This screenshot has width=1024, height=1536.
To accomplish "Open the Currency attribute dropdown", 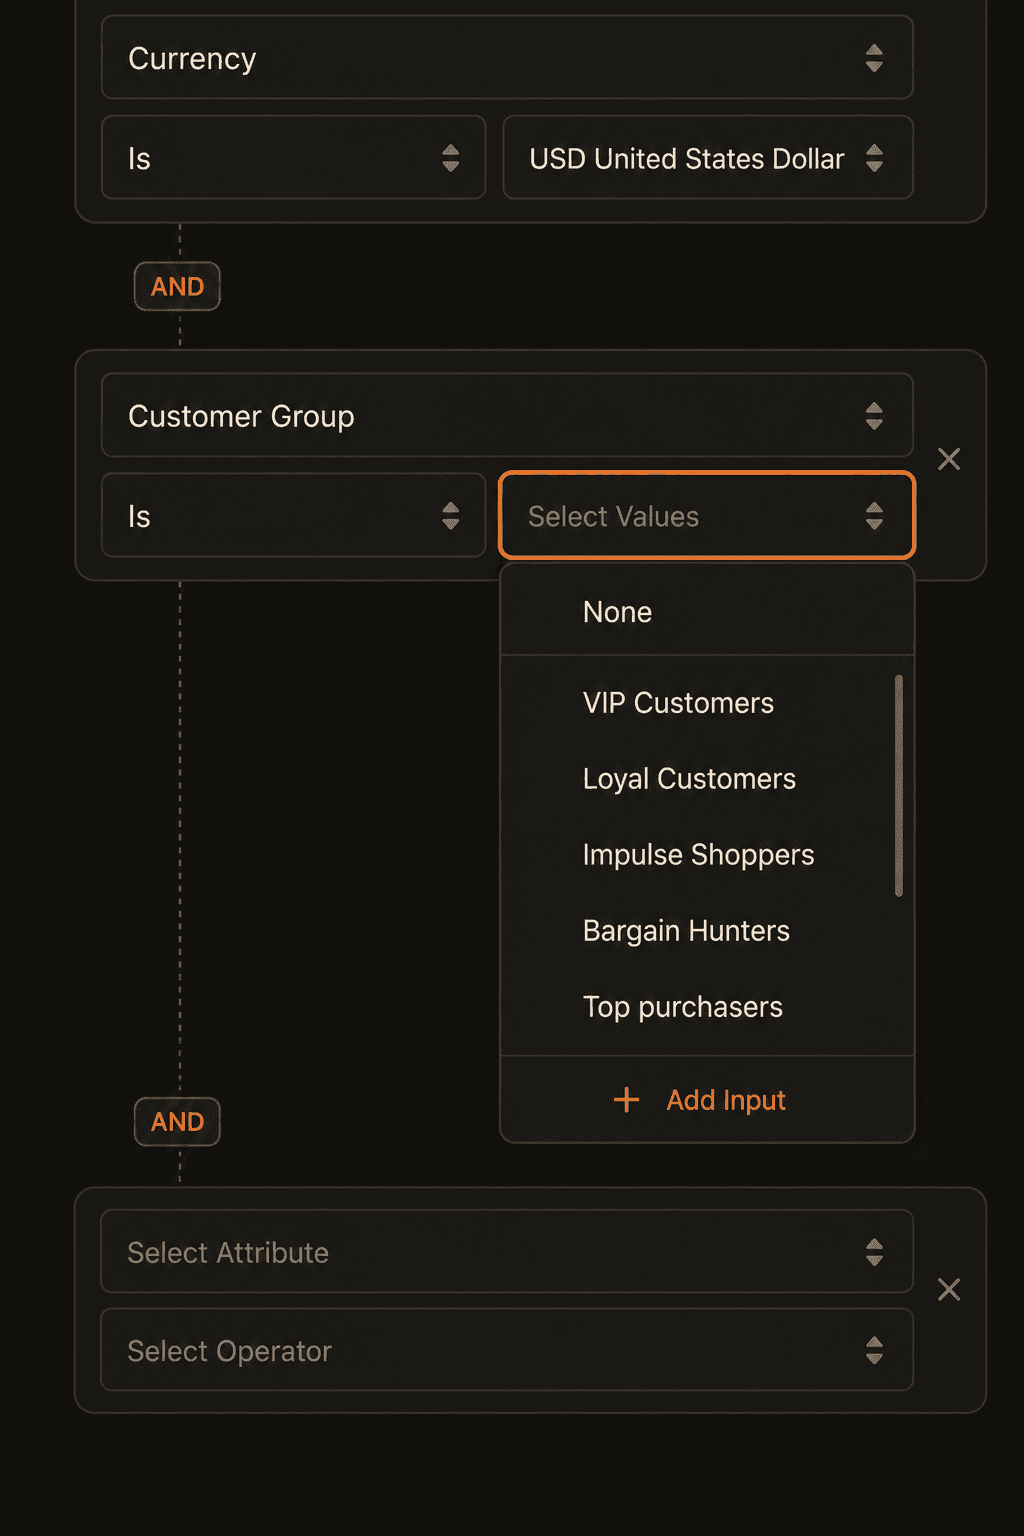I will click(507, 58).
